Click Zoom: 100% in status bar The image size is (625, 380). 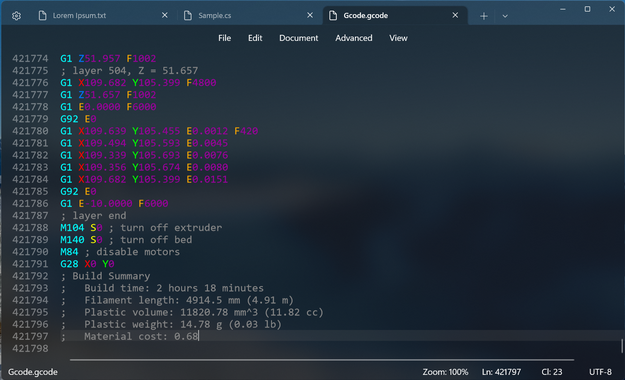click(x=445, y=372)
